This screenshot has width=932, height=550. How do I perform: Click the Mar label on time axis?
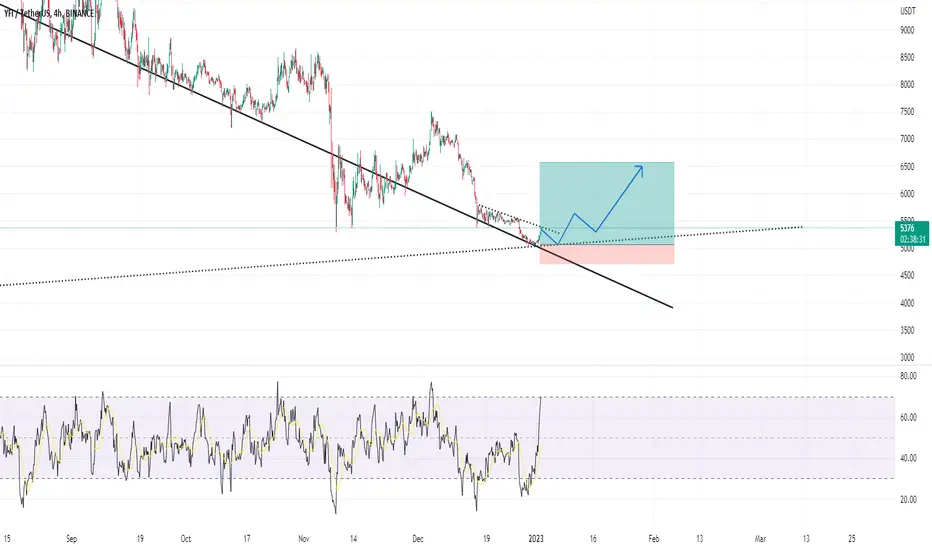click(x=760, y=539)
